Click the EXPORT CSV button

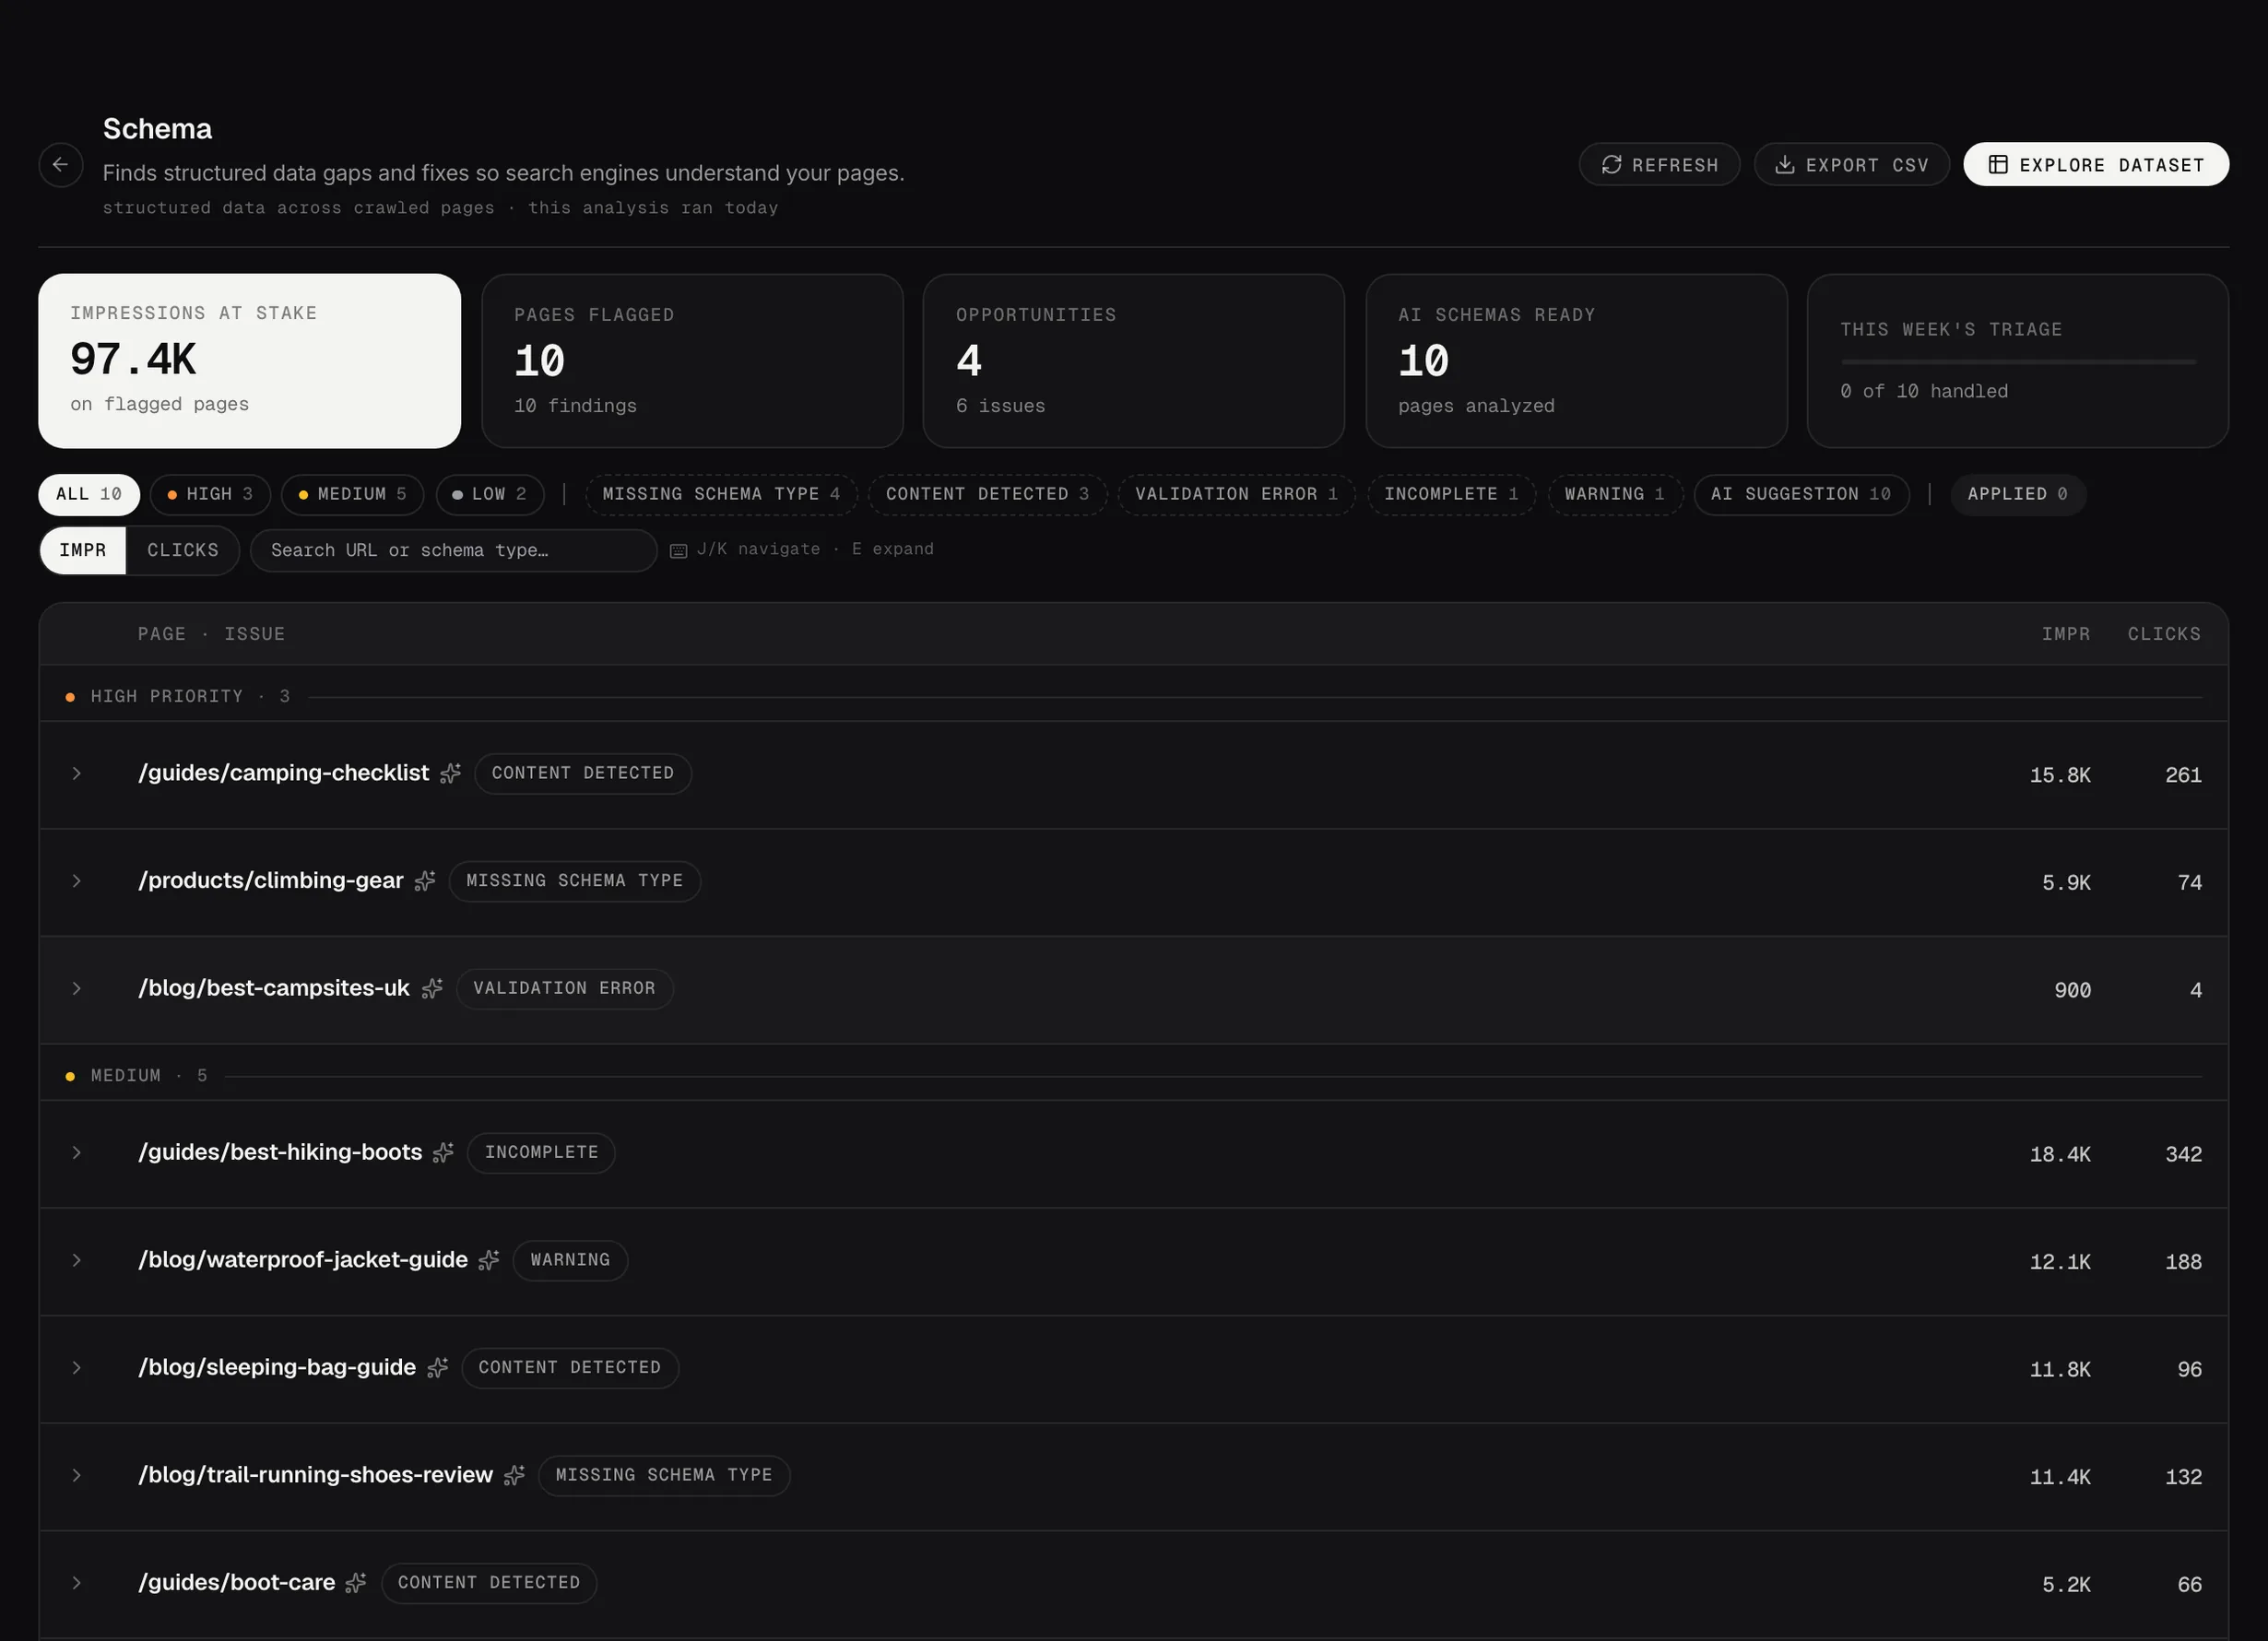pos(1851,165)
